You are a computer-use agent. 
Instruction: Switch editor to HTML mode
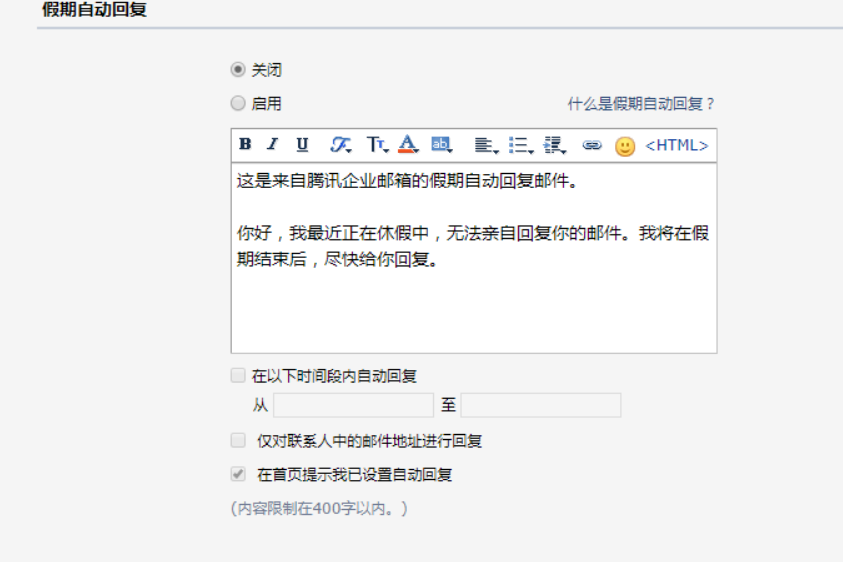tap(677, 145)
